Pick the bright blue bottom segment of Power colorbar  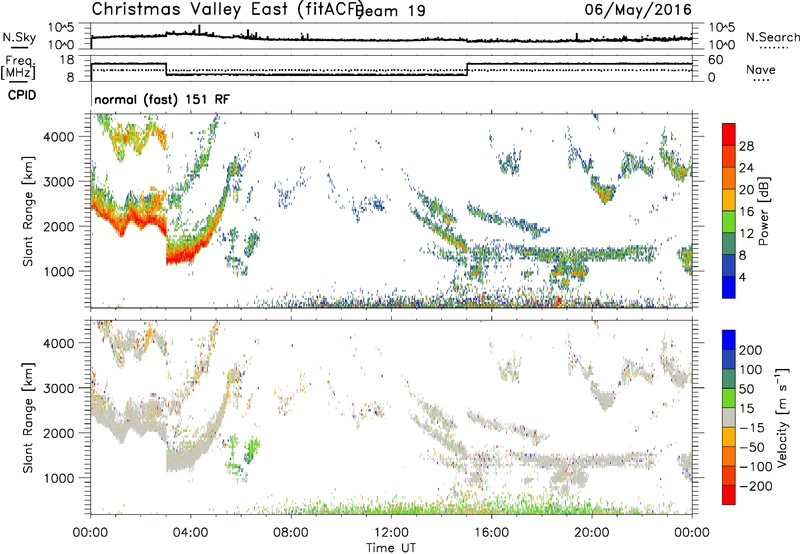(729, 287)
